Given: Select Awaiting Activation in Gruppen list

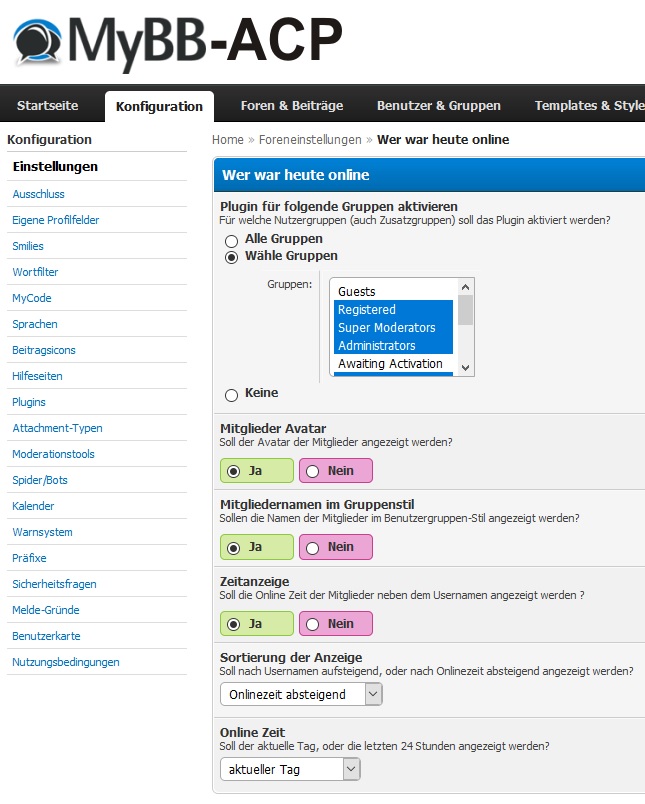Looking at the screenshot, I should (393, 363).
